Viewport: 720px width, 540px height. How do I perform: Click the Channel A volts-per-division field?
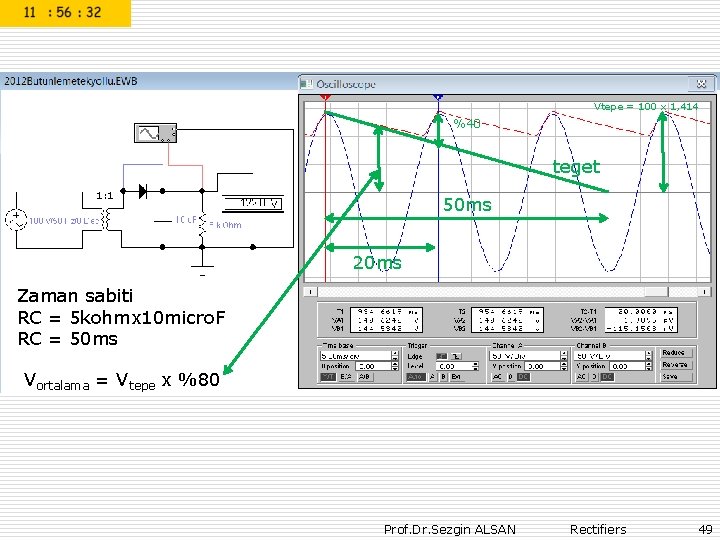tap(525, 356)
